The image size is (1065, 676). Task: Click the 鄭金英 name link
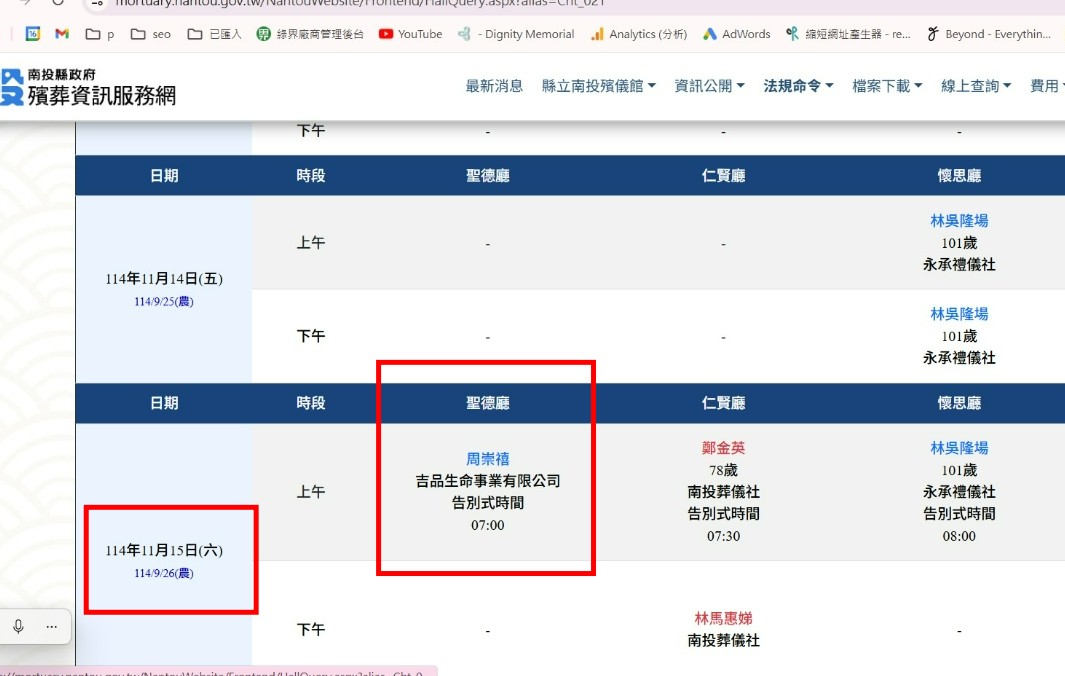723,448
